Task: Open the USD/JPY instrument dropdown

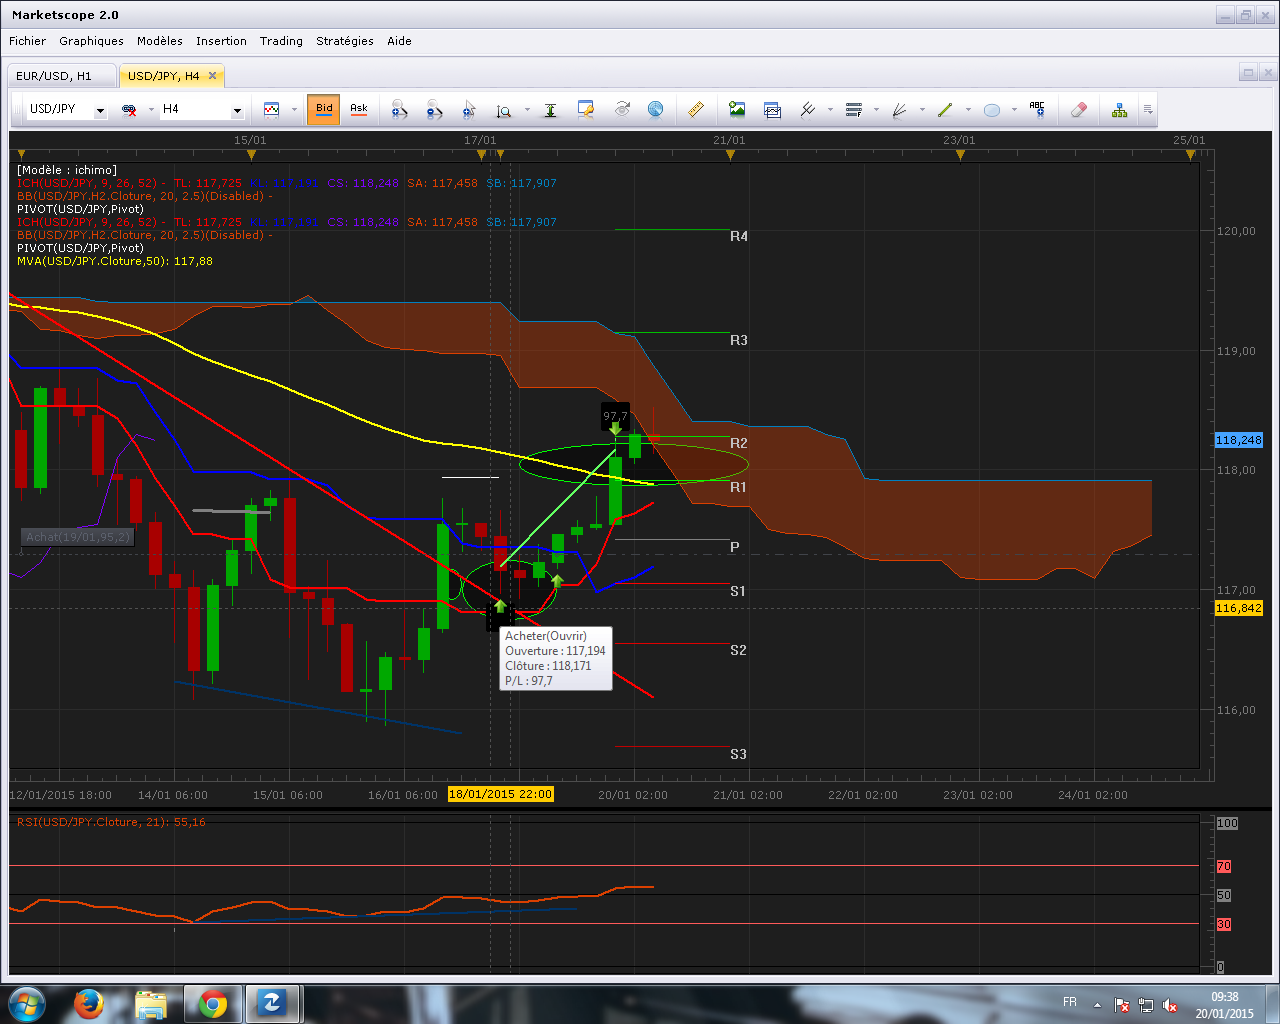Action: click(x=100, y=110)
